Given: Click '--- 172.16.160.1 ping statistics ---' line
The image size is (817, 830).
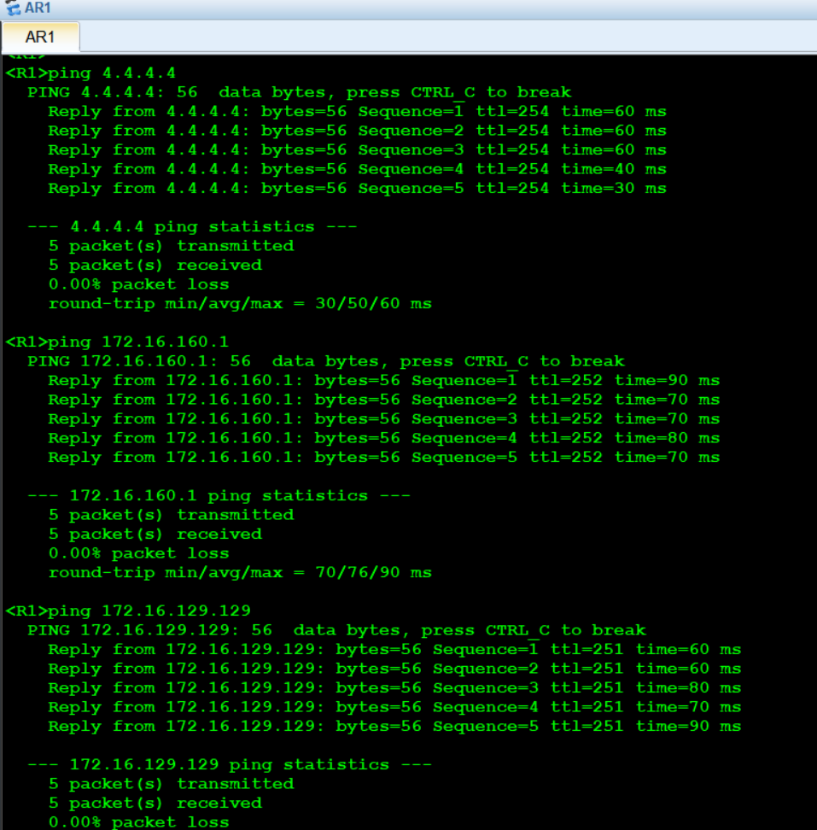Looking at the screenshot, I should (219, 495).
